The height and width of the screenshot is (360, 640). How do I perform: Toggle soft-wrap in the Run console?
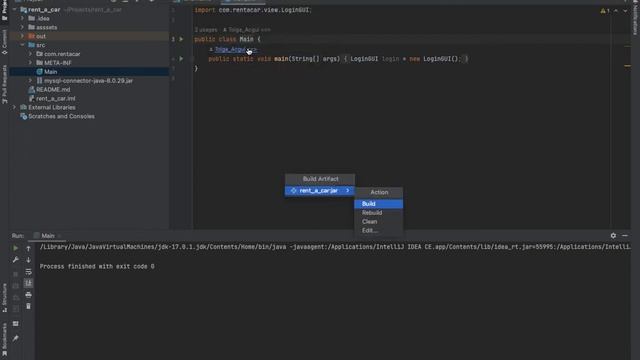(x=28, y=271)
